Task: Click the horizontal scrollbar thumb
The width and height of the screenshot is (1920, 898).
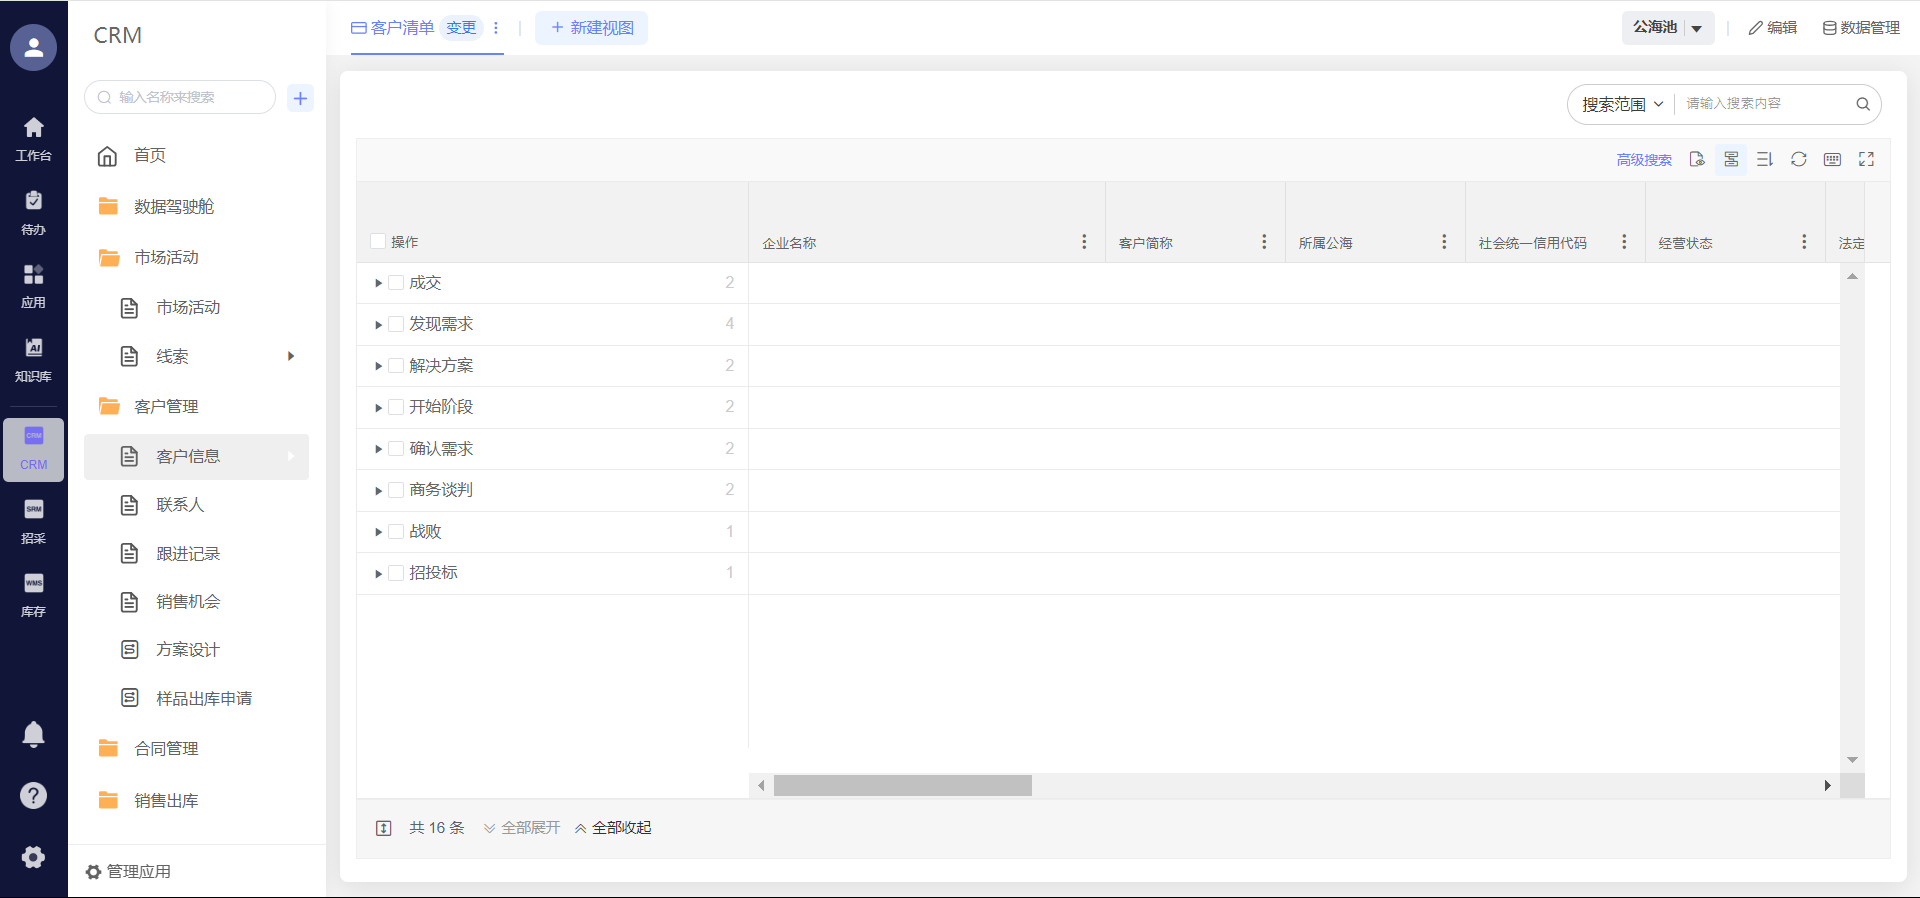Action: 902,786
